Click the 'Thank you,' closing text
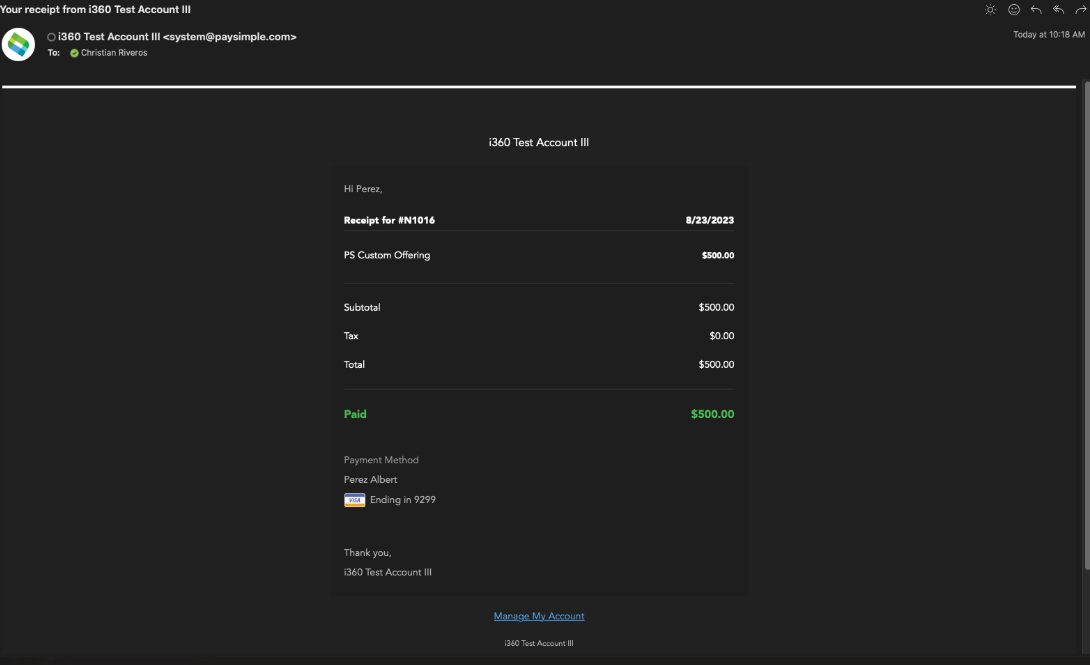Screen dimensions: 1090x665 [x=368, y=552]
